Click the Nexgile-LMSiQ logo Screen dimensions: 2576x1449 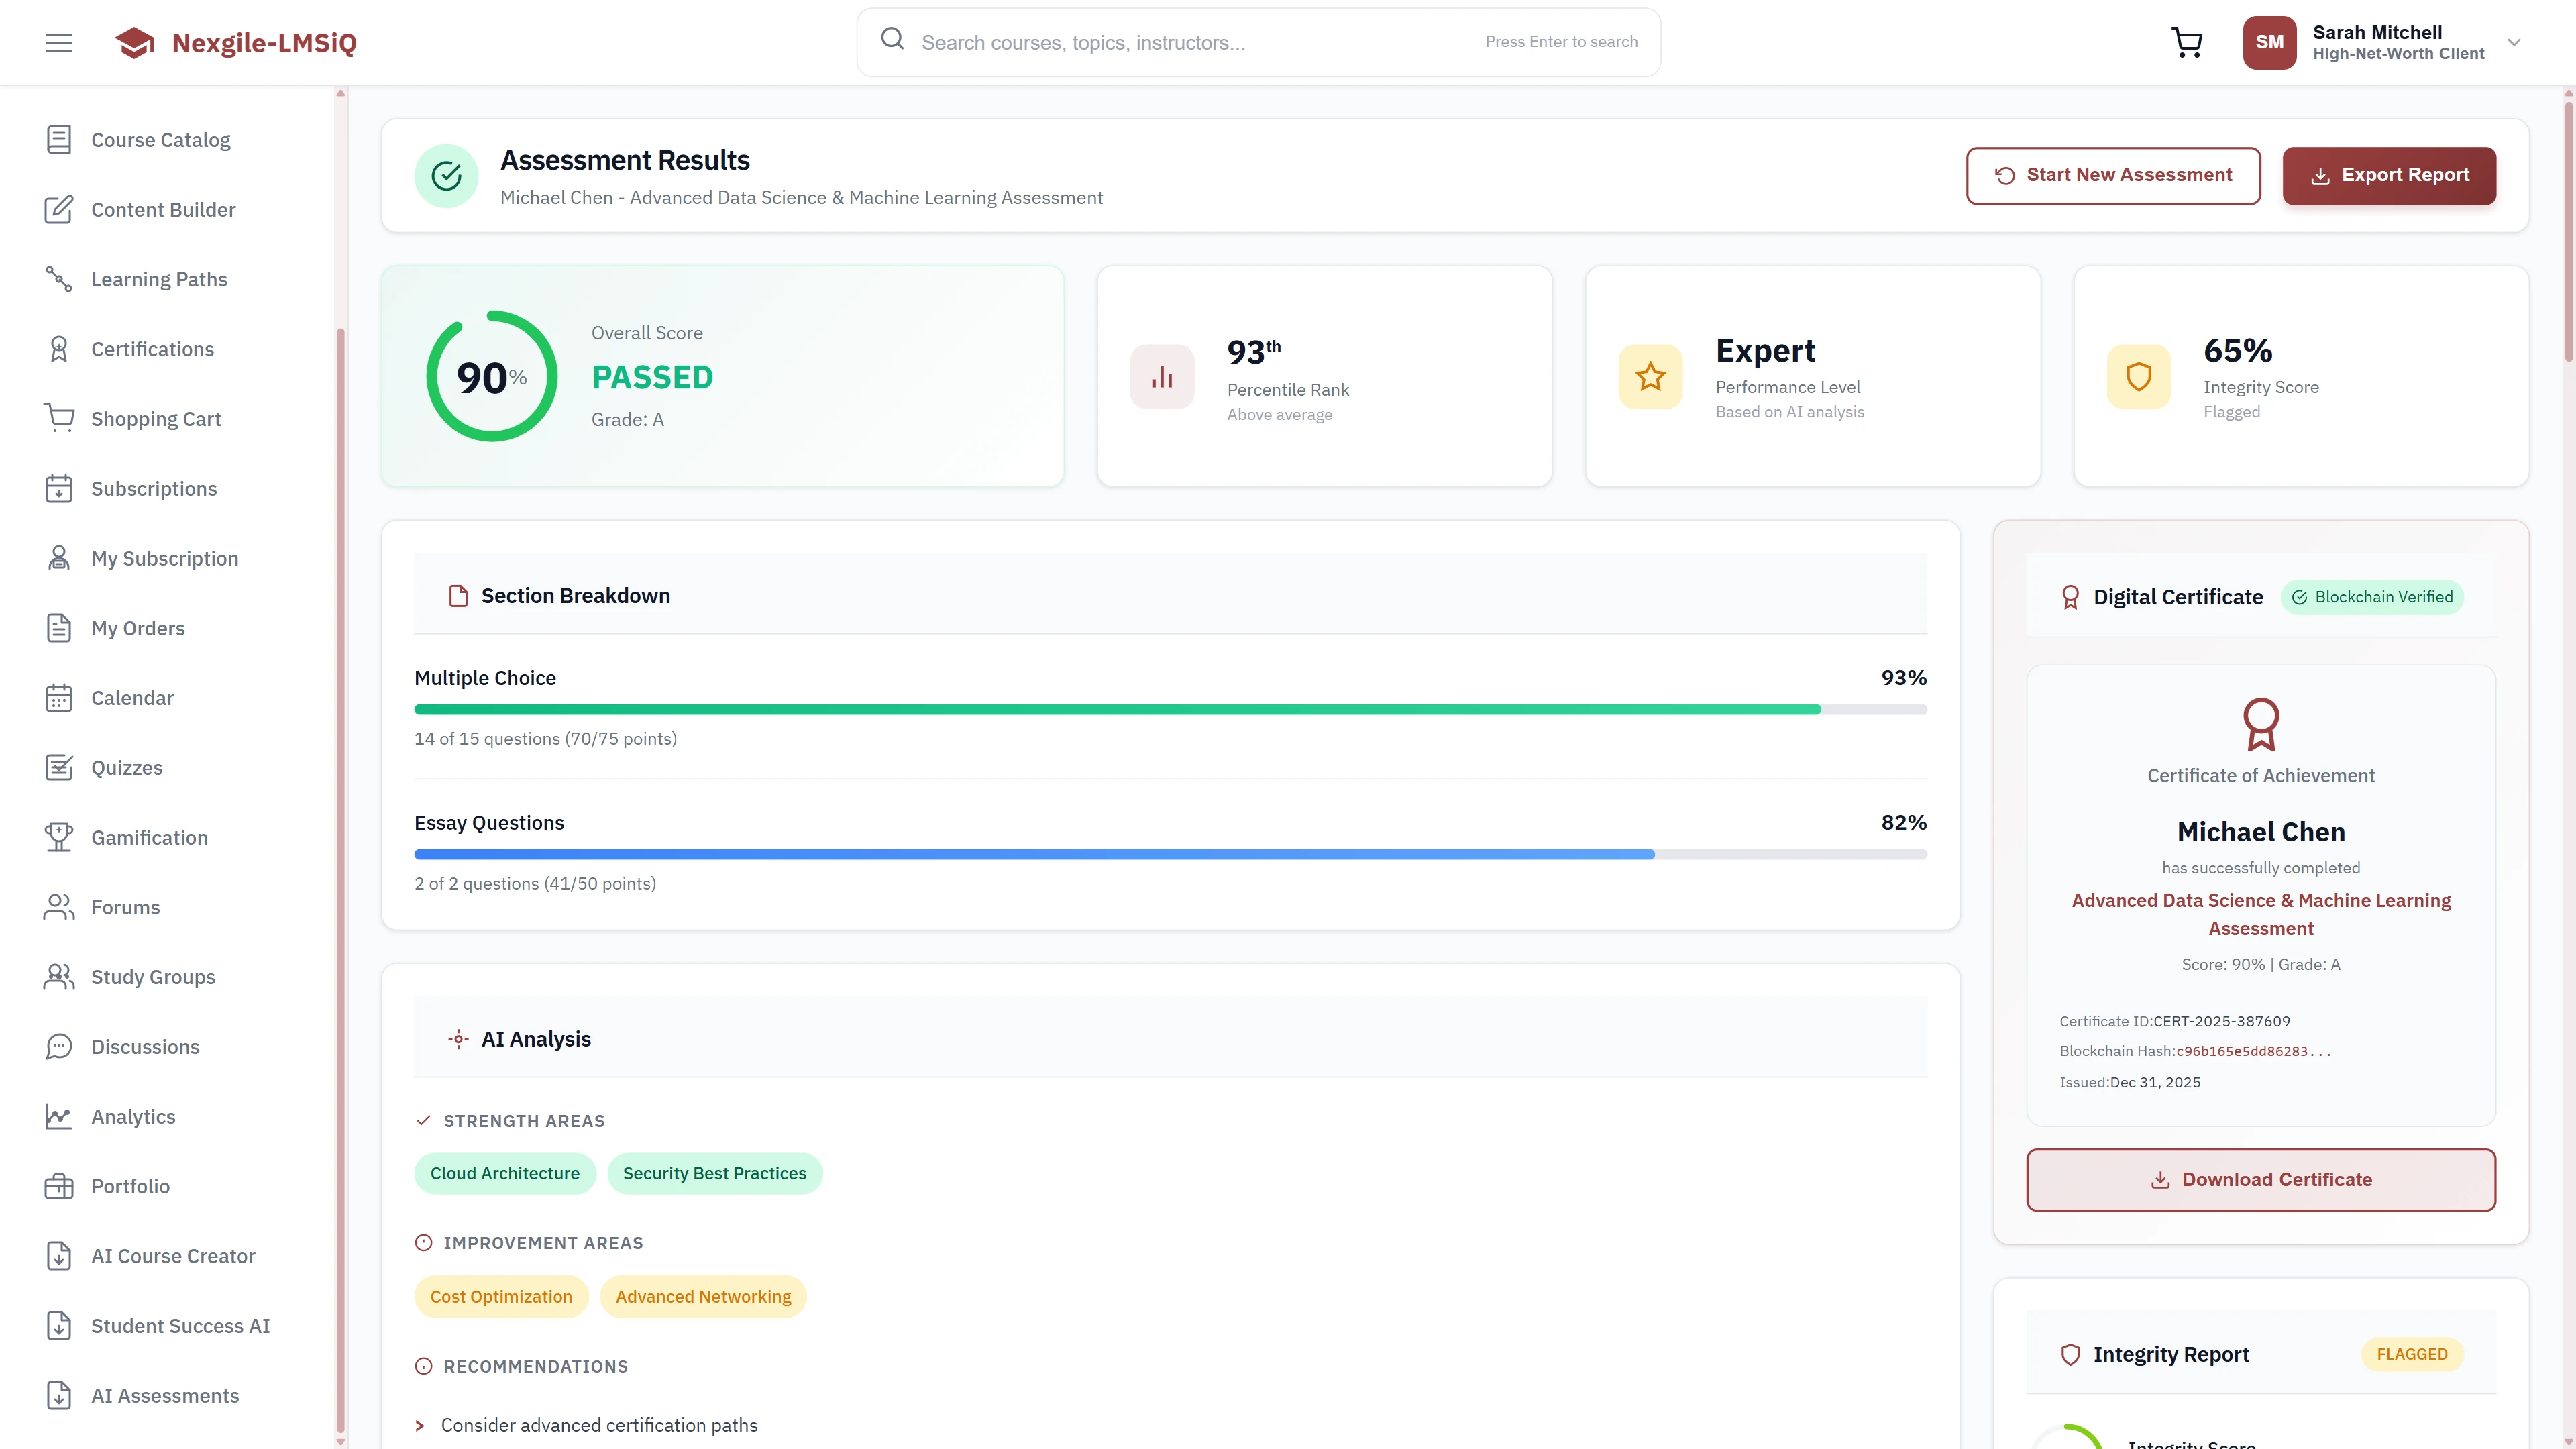236,42
